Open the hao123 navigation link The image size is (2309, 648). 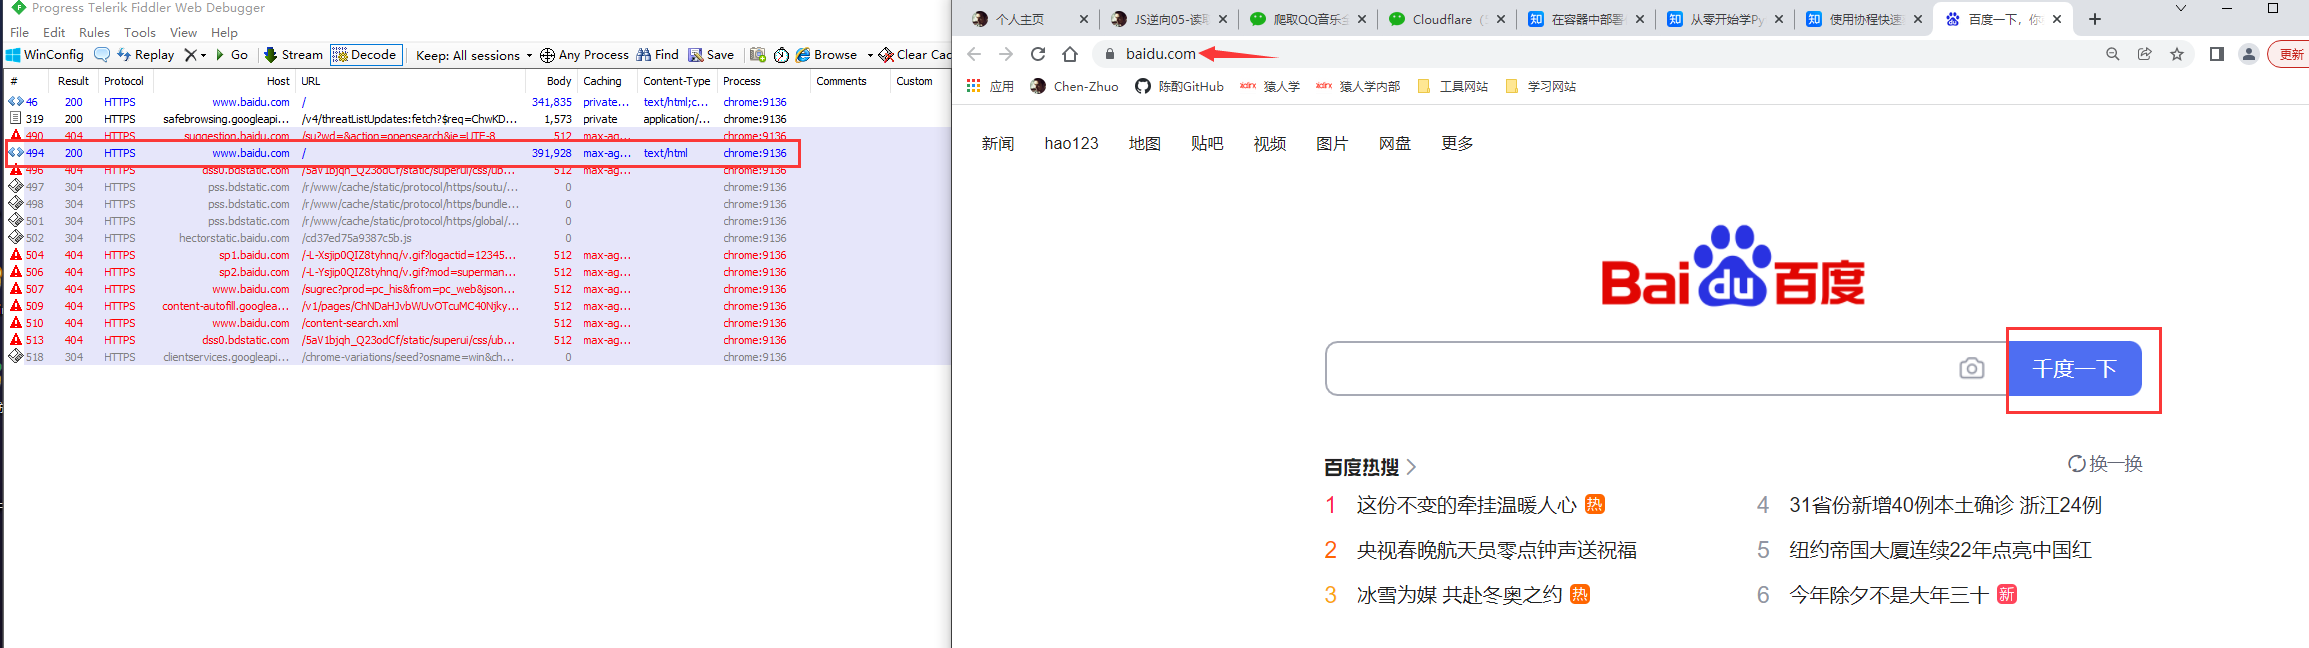tap(1071, 144)
